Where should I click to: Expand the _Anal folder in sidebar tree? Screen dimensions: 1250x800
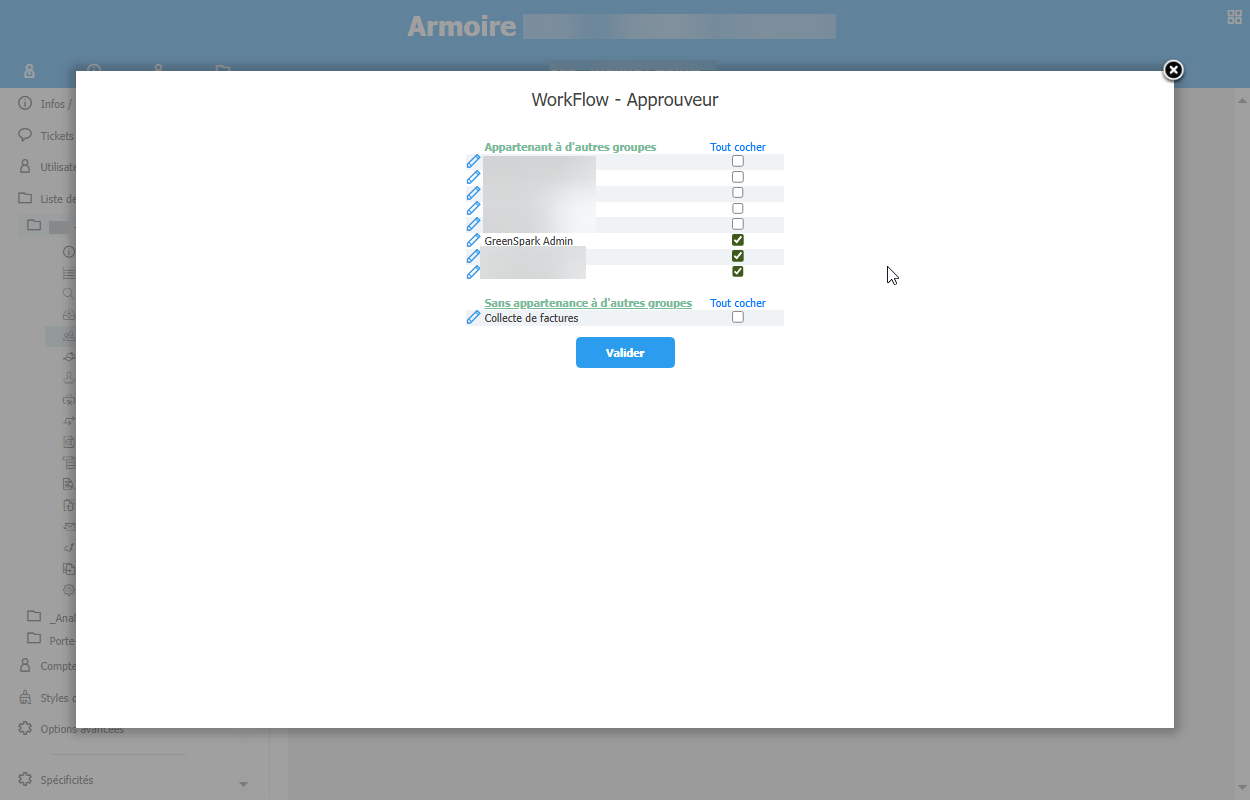tap(34, 617)
